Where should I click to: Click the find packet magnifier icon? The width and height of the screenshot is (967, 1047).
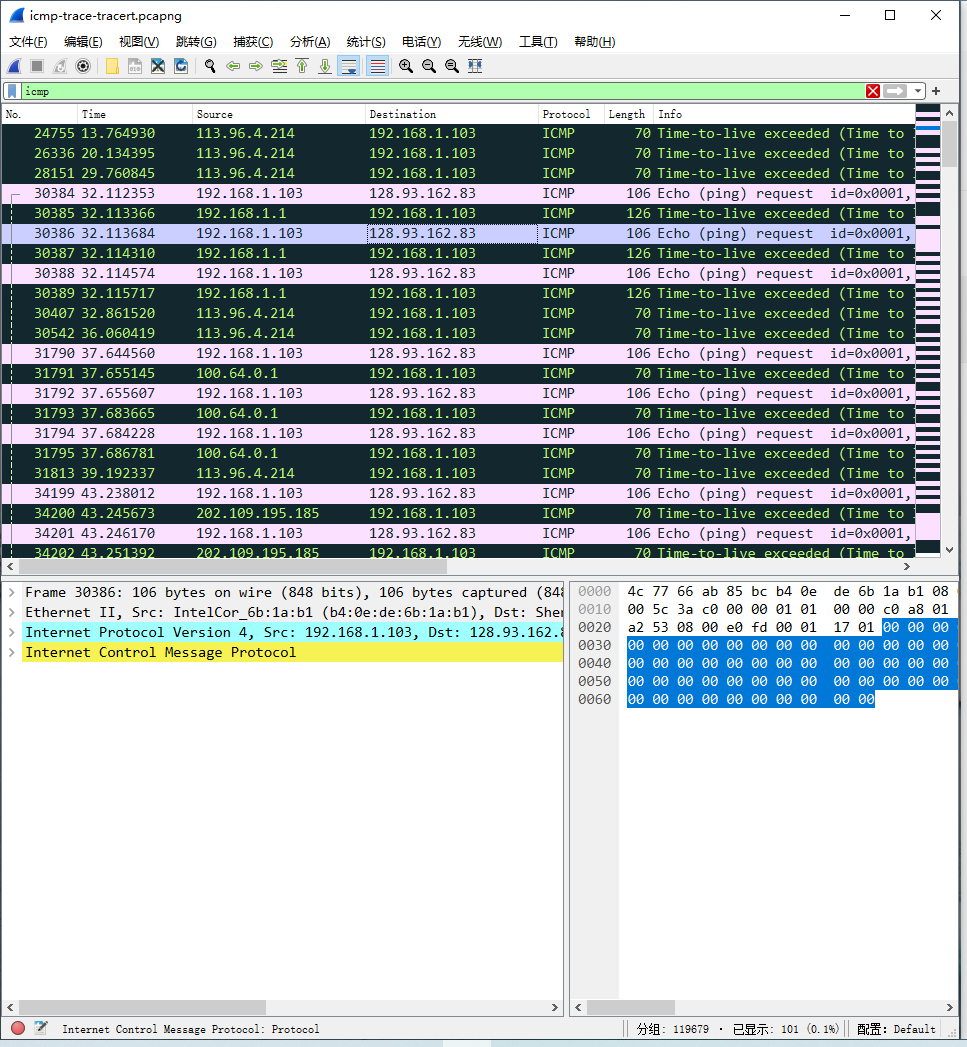click(x=210, y=66)
